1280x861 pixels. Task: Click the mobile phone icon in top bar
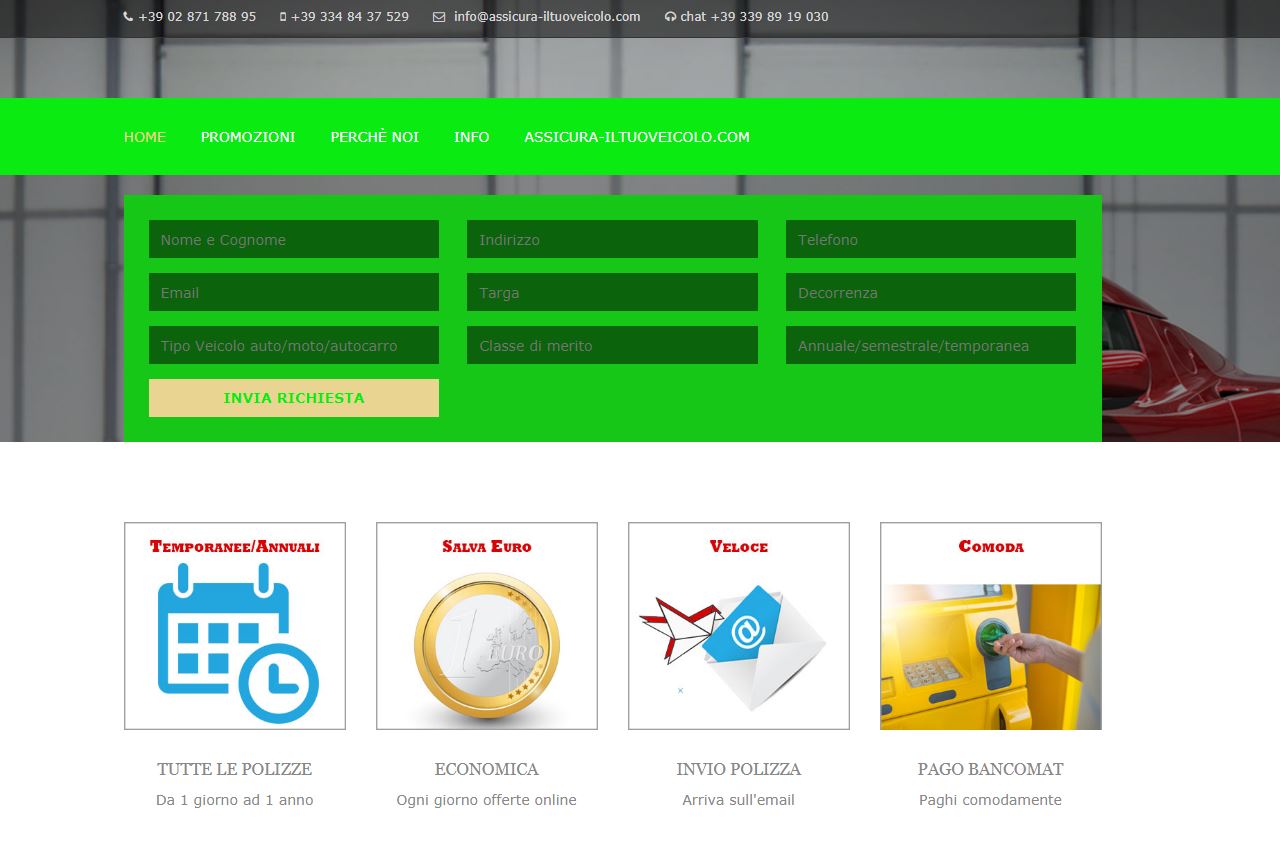(283, 17)
